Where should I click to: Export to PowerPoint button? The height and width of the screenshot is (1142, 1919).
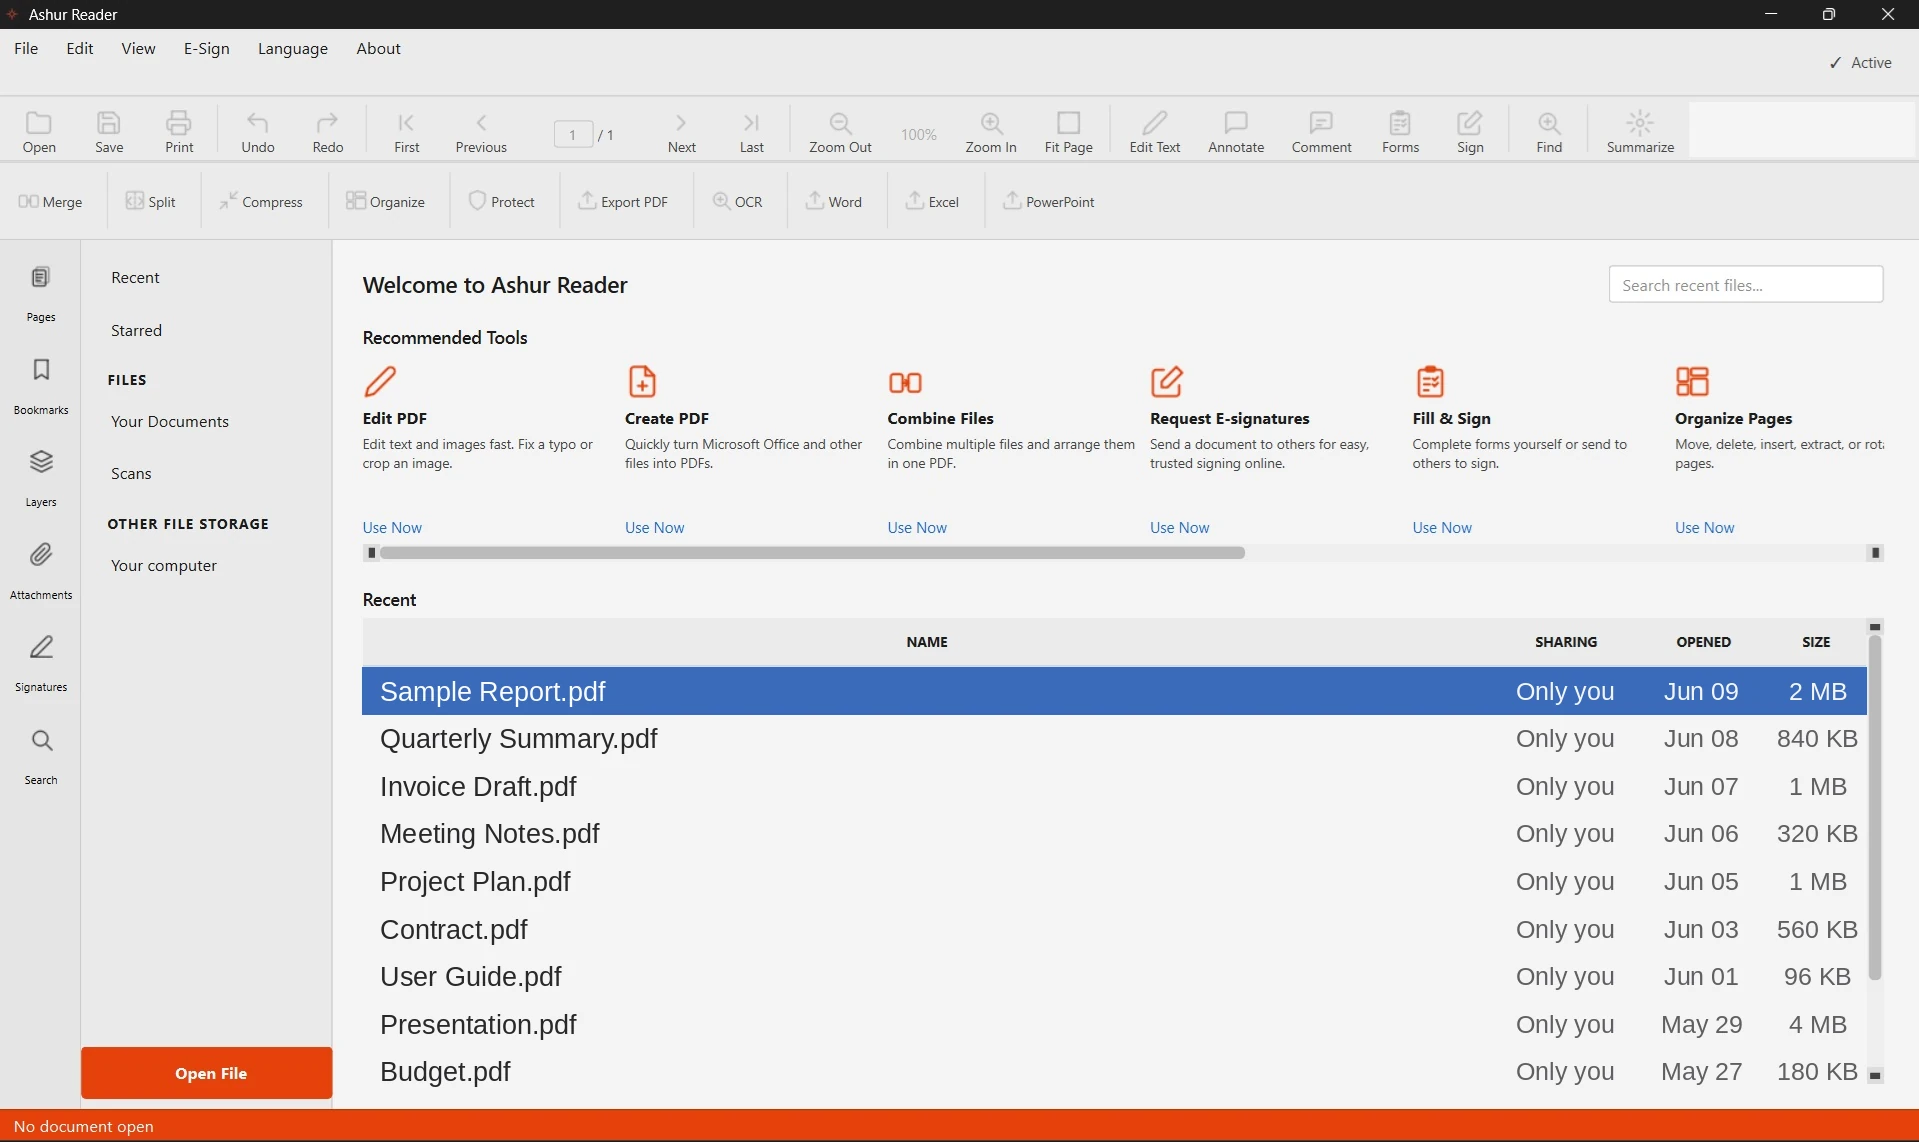coord(1049,201)
